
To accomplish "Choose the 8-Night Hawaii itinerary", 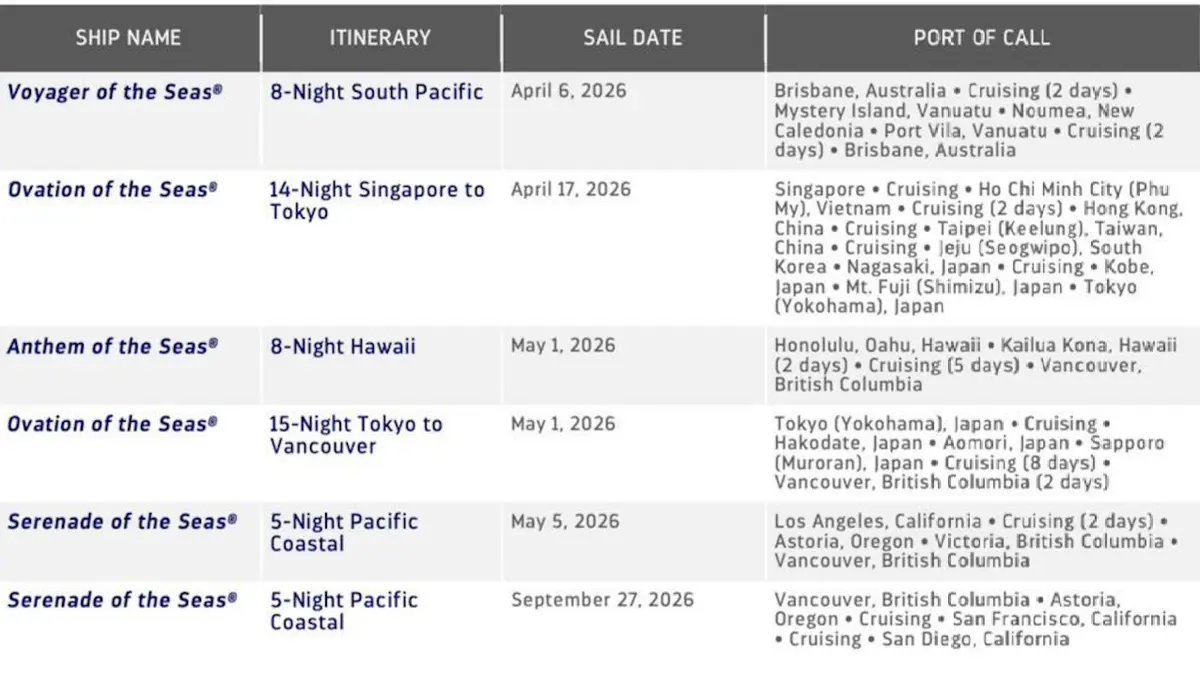I will pyautogui.click(x=343, y=347).
